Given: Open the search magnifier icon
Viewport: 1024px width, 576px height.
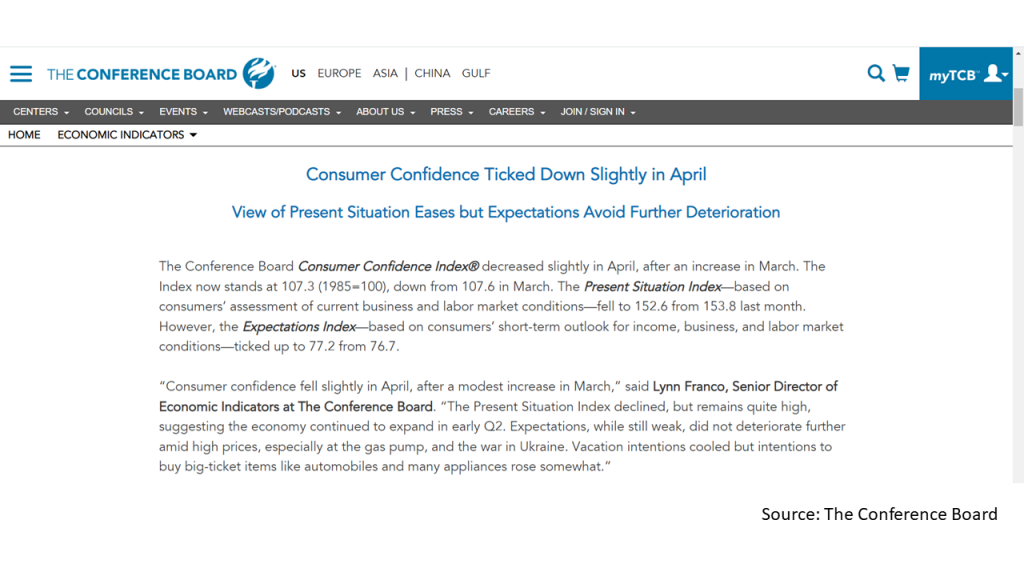Looking at the screenshot, I should tap(876, 73).
